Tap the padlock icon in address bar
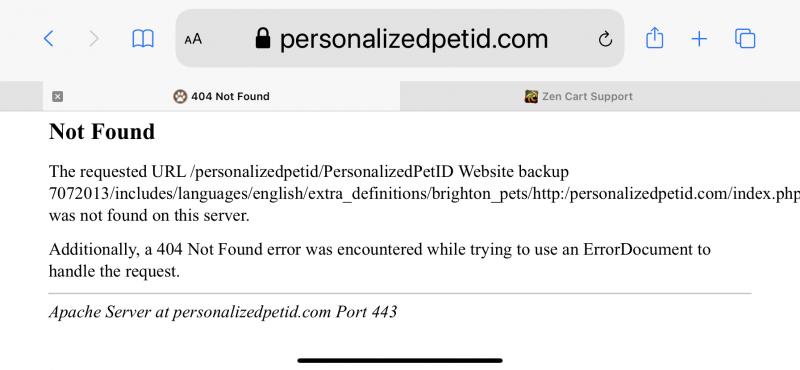 [x=262, y=38]
